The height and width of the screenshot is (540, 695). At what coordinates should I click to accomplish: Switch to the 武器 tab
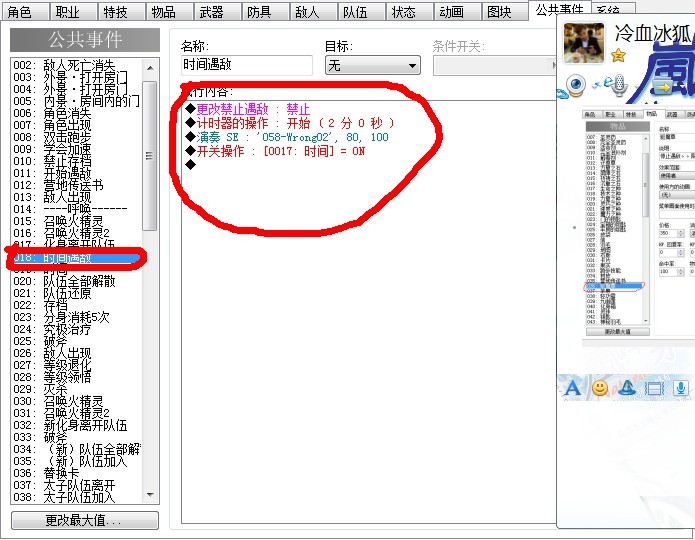tap(217, 12)
